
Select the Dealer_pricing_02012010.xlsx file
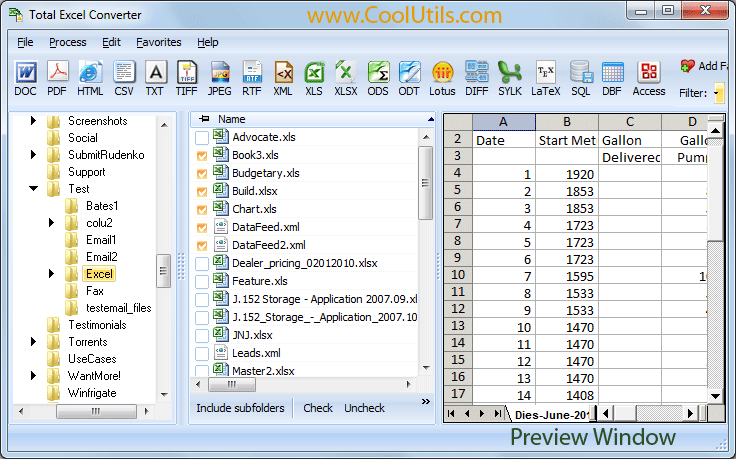point(305,263)
